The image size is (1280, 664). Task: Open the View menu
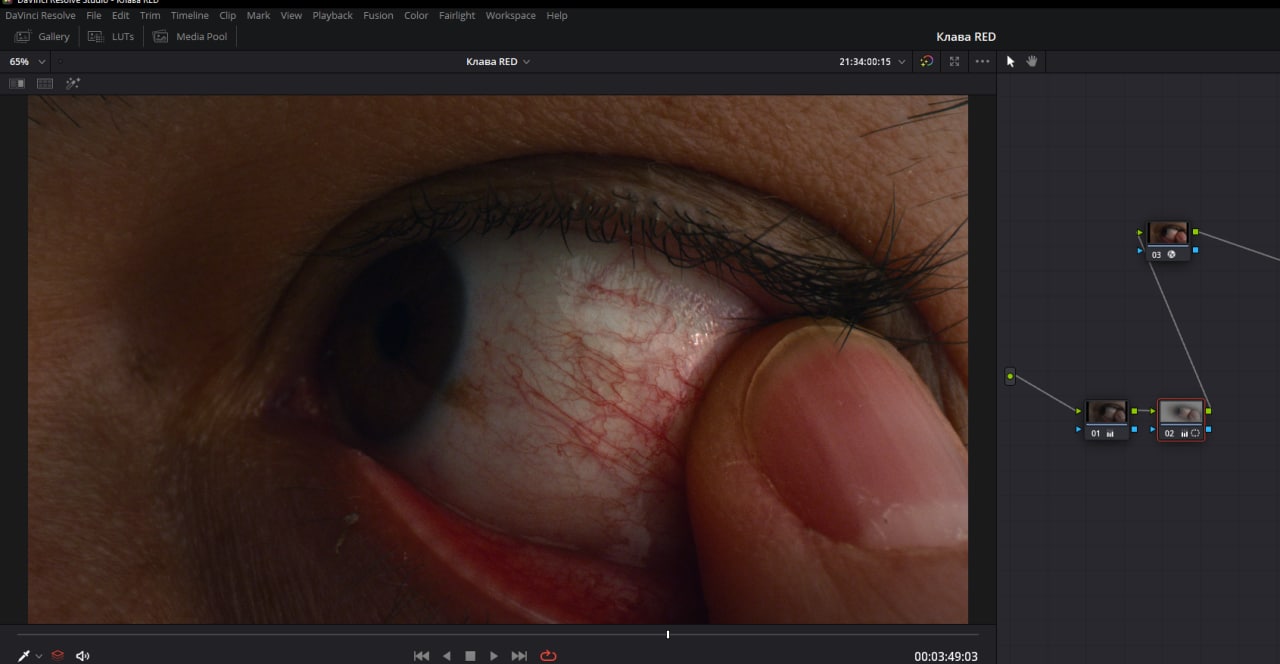(x=291, y=16)
